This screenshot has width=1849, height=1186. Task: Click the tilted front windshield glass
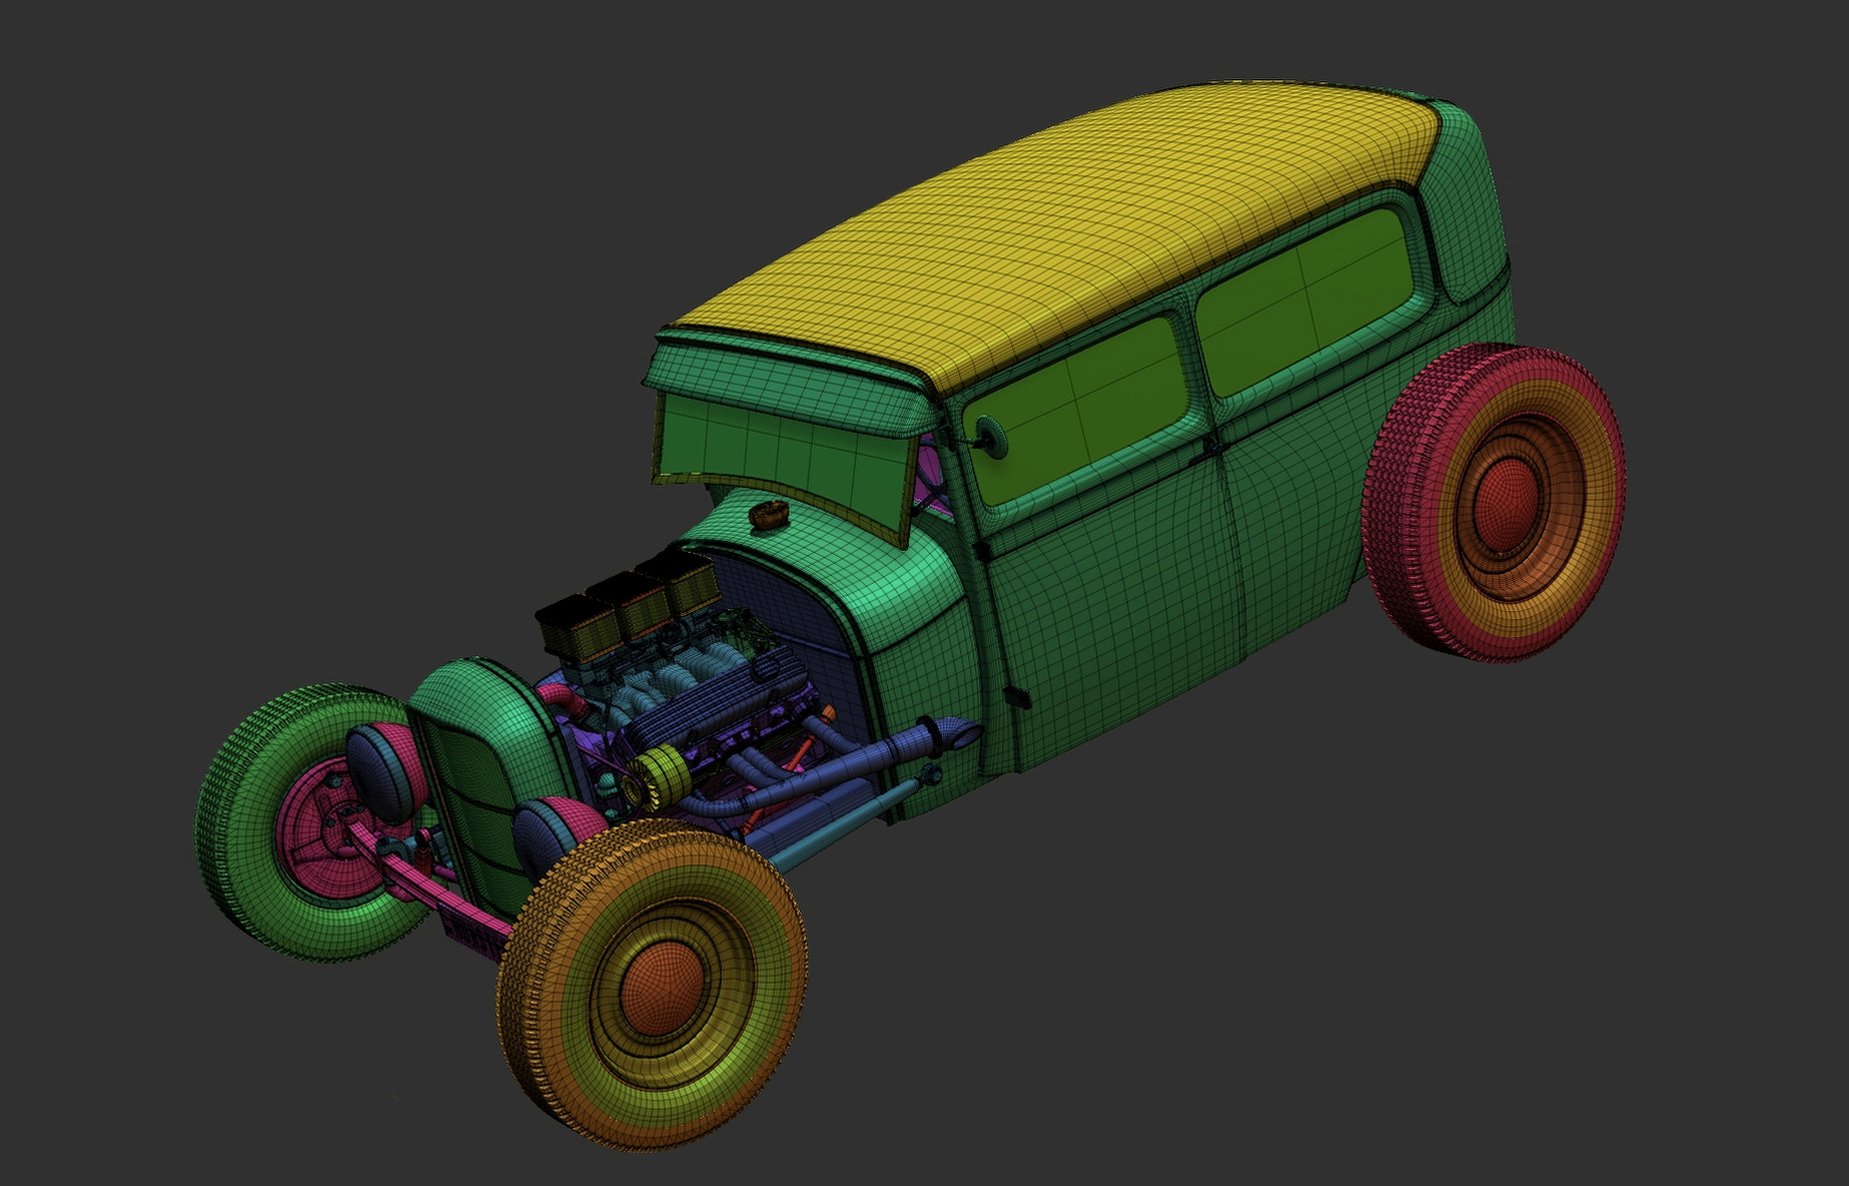[x=785, y=460]
